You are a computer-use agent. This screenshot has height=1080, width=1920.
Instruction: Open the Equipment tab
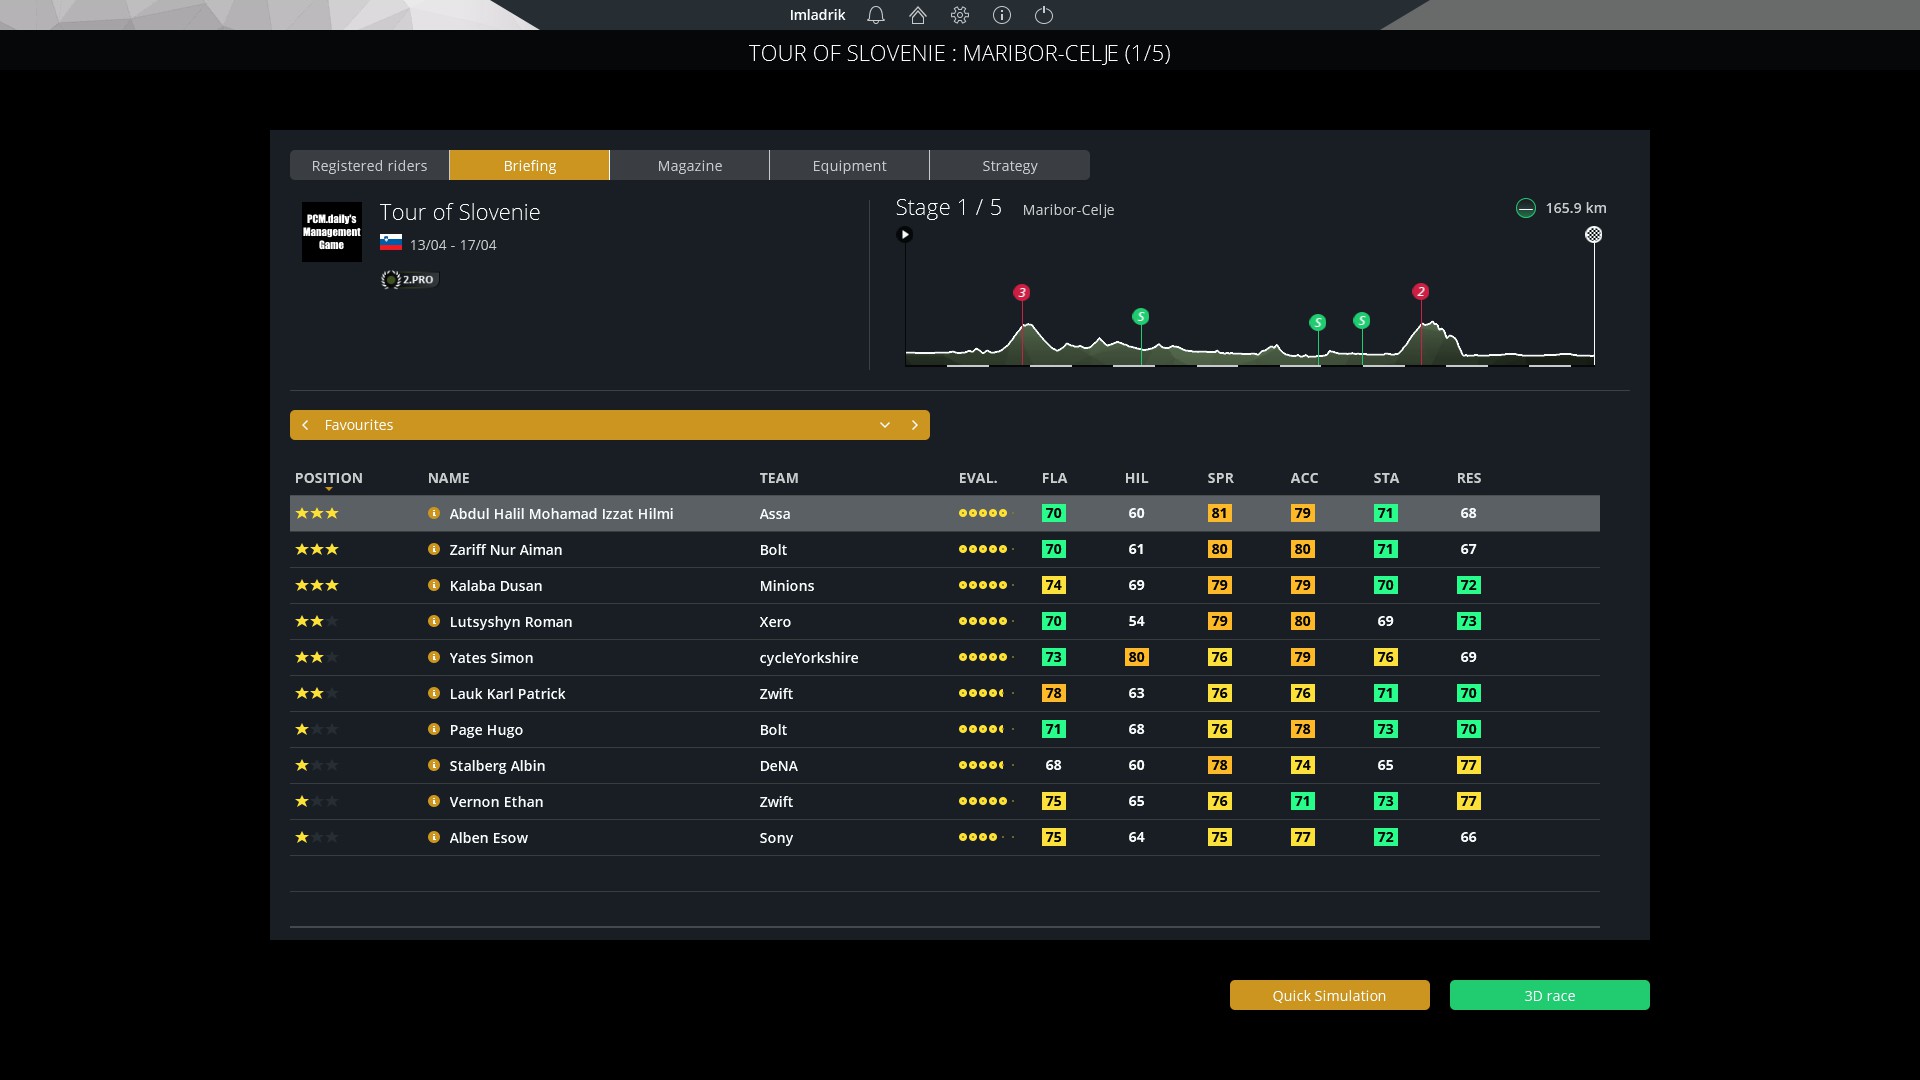[x=849, y=166]
